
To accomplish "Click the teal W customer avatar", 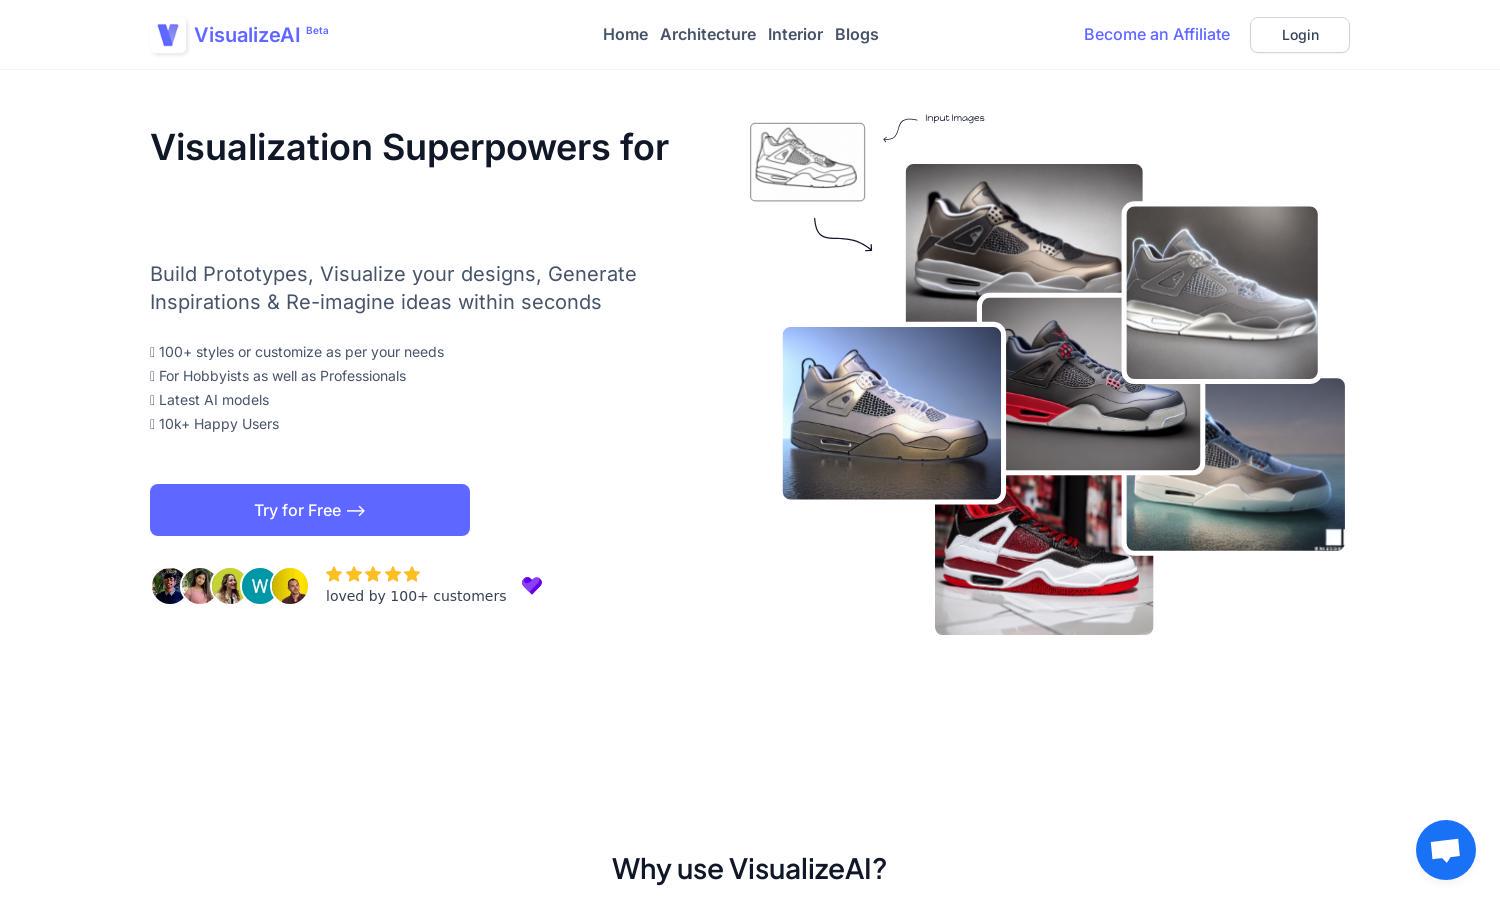I will tap(260, 586).
